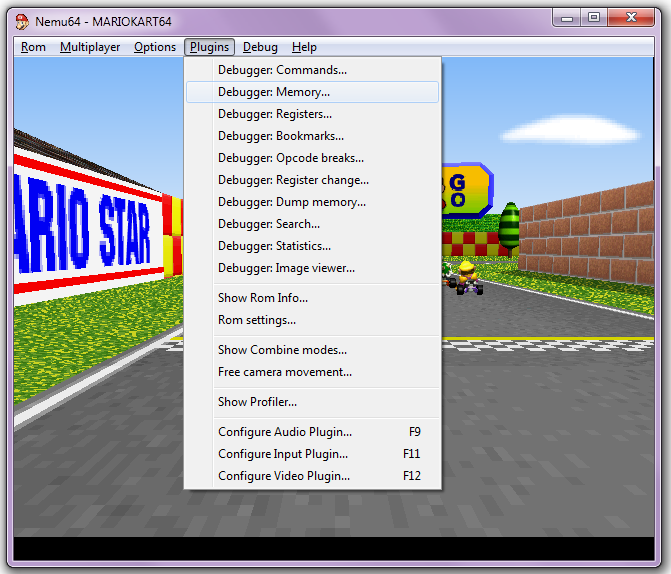Choose Configure Input Plugin...
The height and width of the screenshot is (574, 671).
[x=312, y=454]
